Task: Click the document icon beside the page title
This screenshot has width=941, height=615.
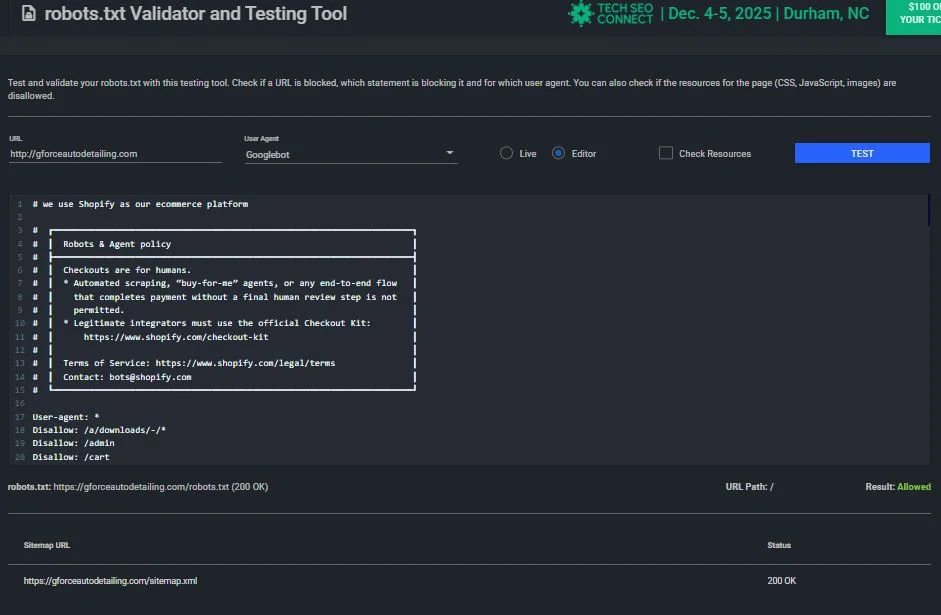Action: [28, 13]
